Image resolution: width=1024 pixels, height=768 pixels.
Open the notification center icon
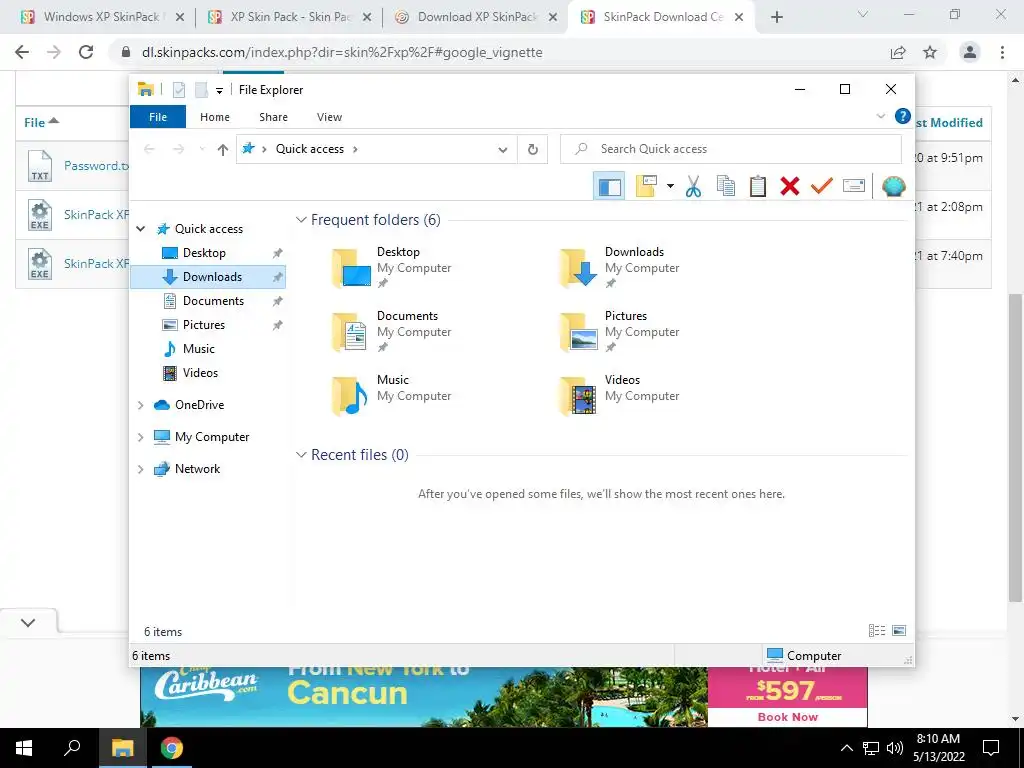(x=991, y=748)
